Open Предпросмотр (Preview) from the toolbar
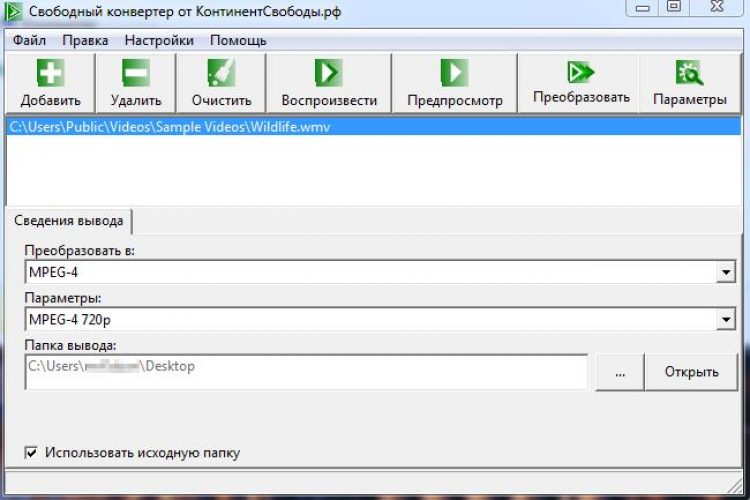Screen dimensions: 750x500 tap(454, 74)
